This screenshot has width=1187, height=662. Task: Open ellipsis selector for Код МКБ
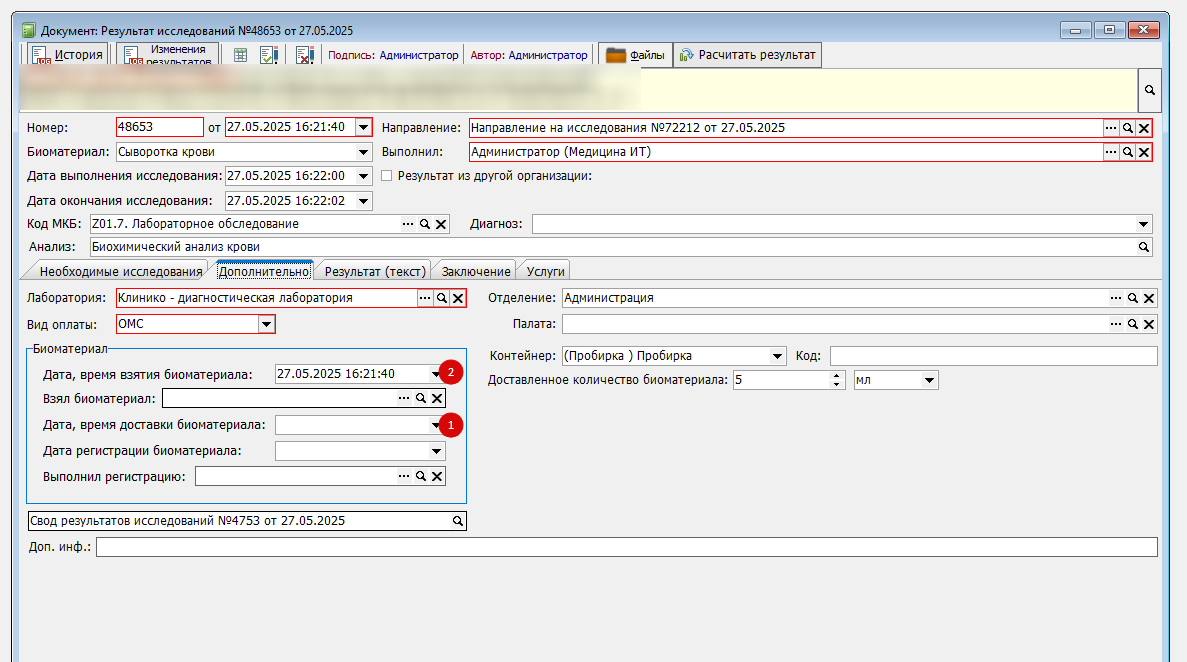point(408,224)
